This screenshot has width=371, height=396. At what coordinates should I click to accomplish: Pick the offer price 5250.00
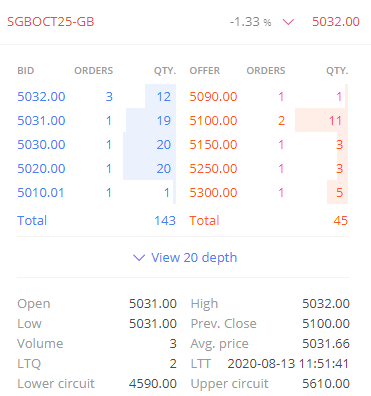tap(213, 169)
